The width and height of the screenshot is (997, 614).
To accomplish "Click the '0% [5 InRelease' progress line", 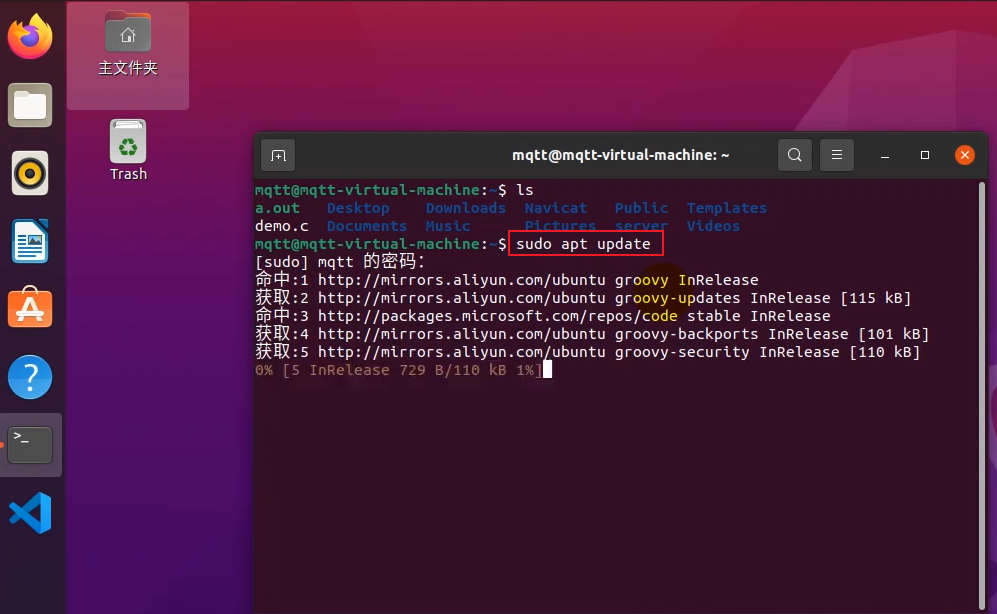I will tap(399, 370).
